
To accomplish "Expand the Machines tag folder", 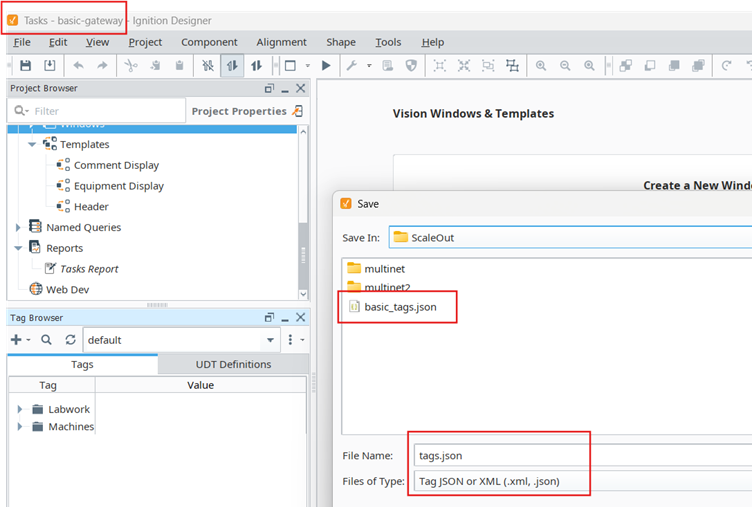I will tap(19, 427).
